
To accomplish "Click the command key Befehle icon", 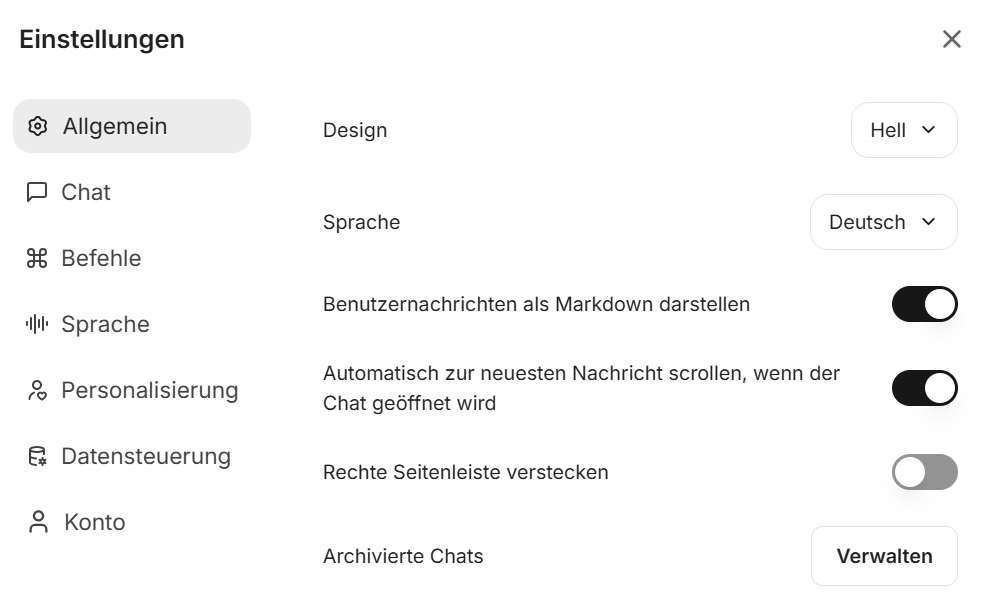I will coord(37,258).
